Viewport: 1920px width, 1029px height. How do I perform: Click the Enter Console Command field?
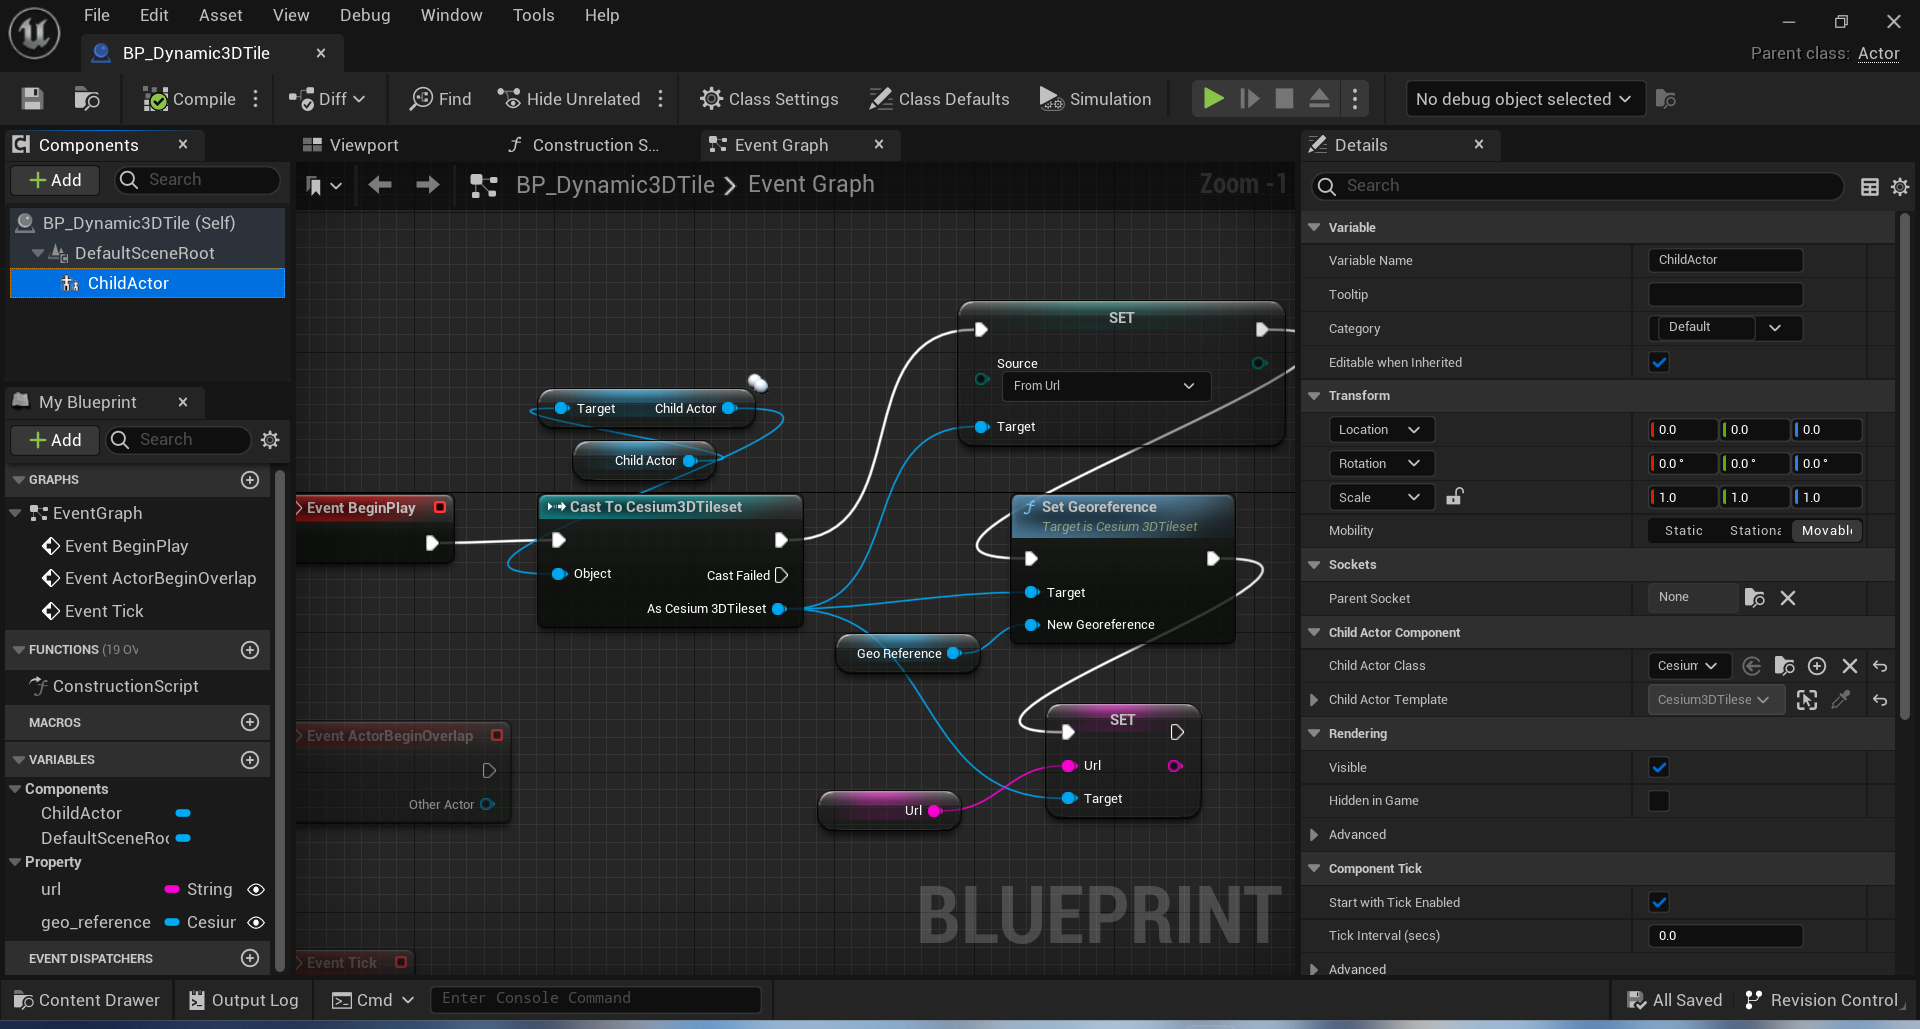click(595, 998)
